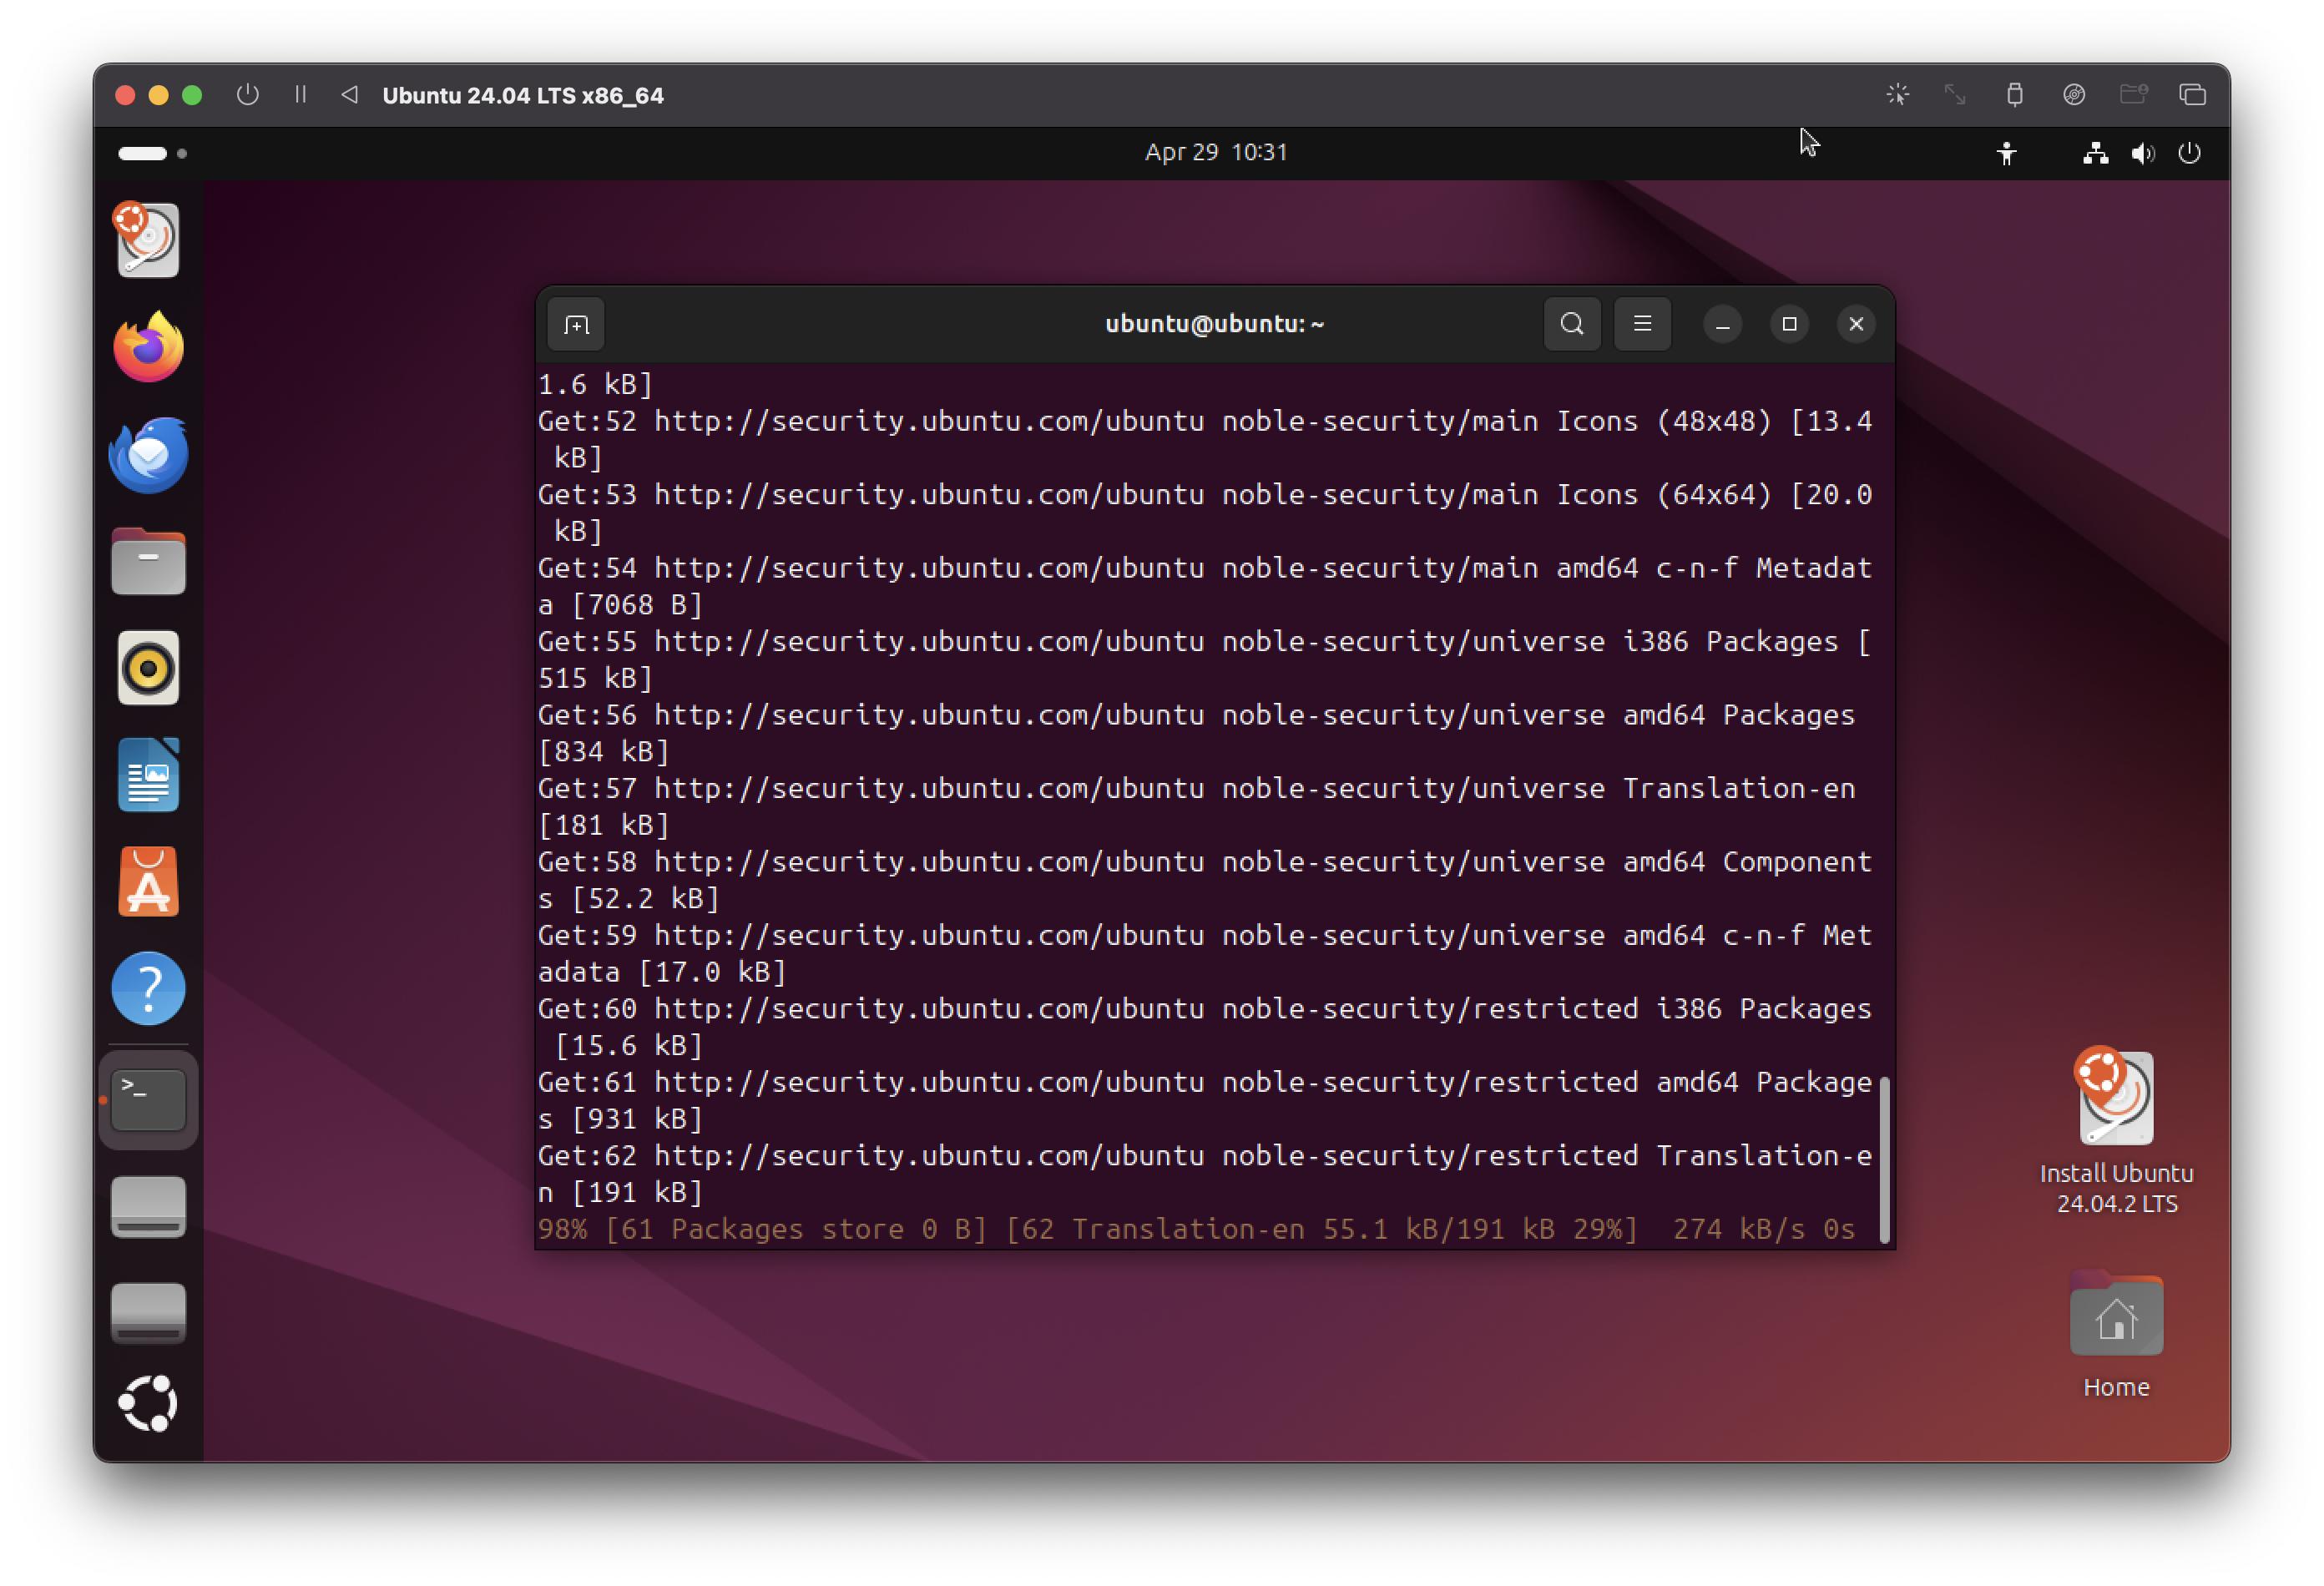Show applications via Ubuntu logo button

(148, 1403)
